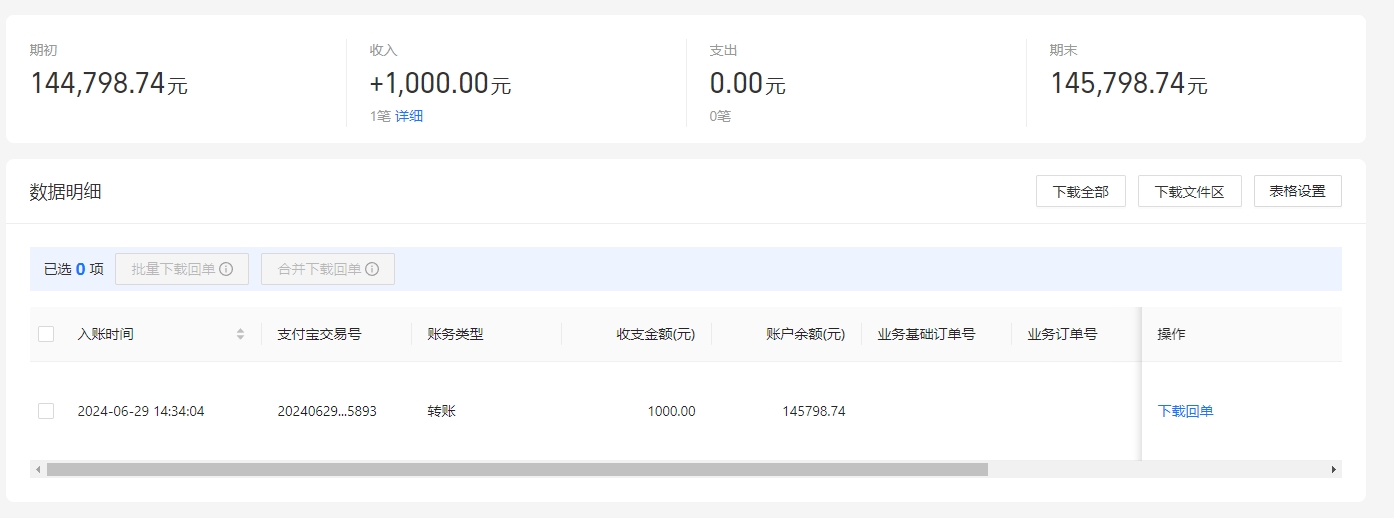Click the 支付宝交易号 column header
Viewport: 1394px width, 518px height.
pos(319,334)
